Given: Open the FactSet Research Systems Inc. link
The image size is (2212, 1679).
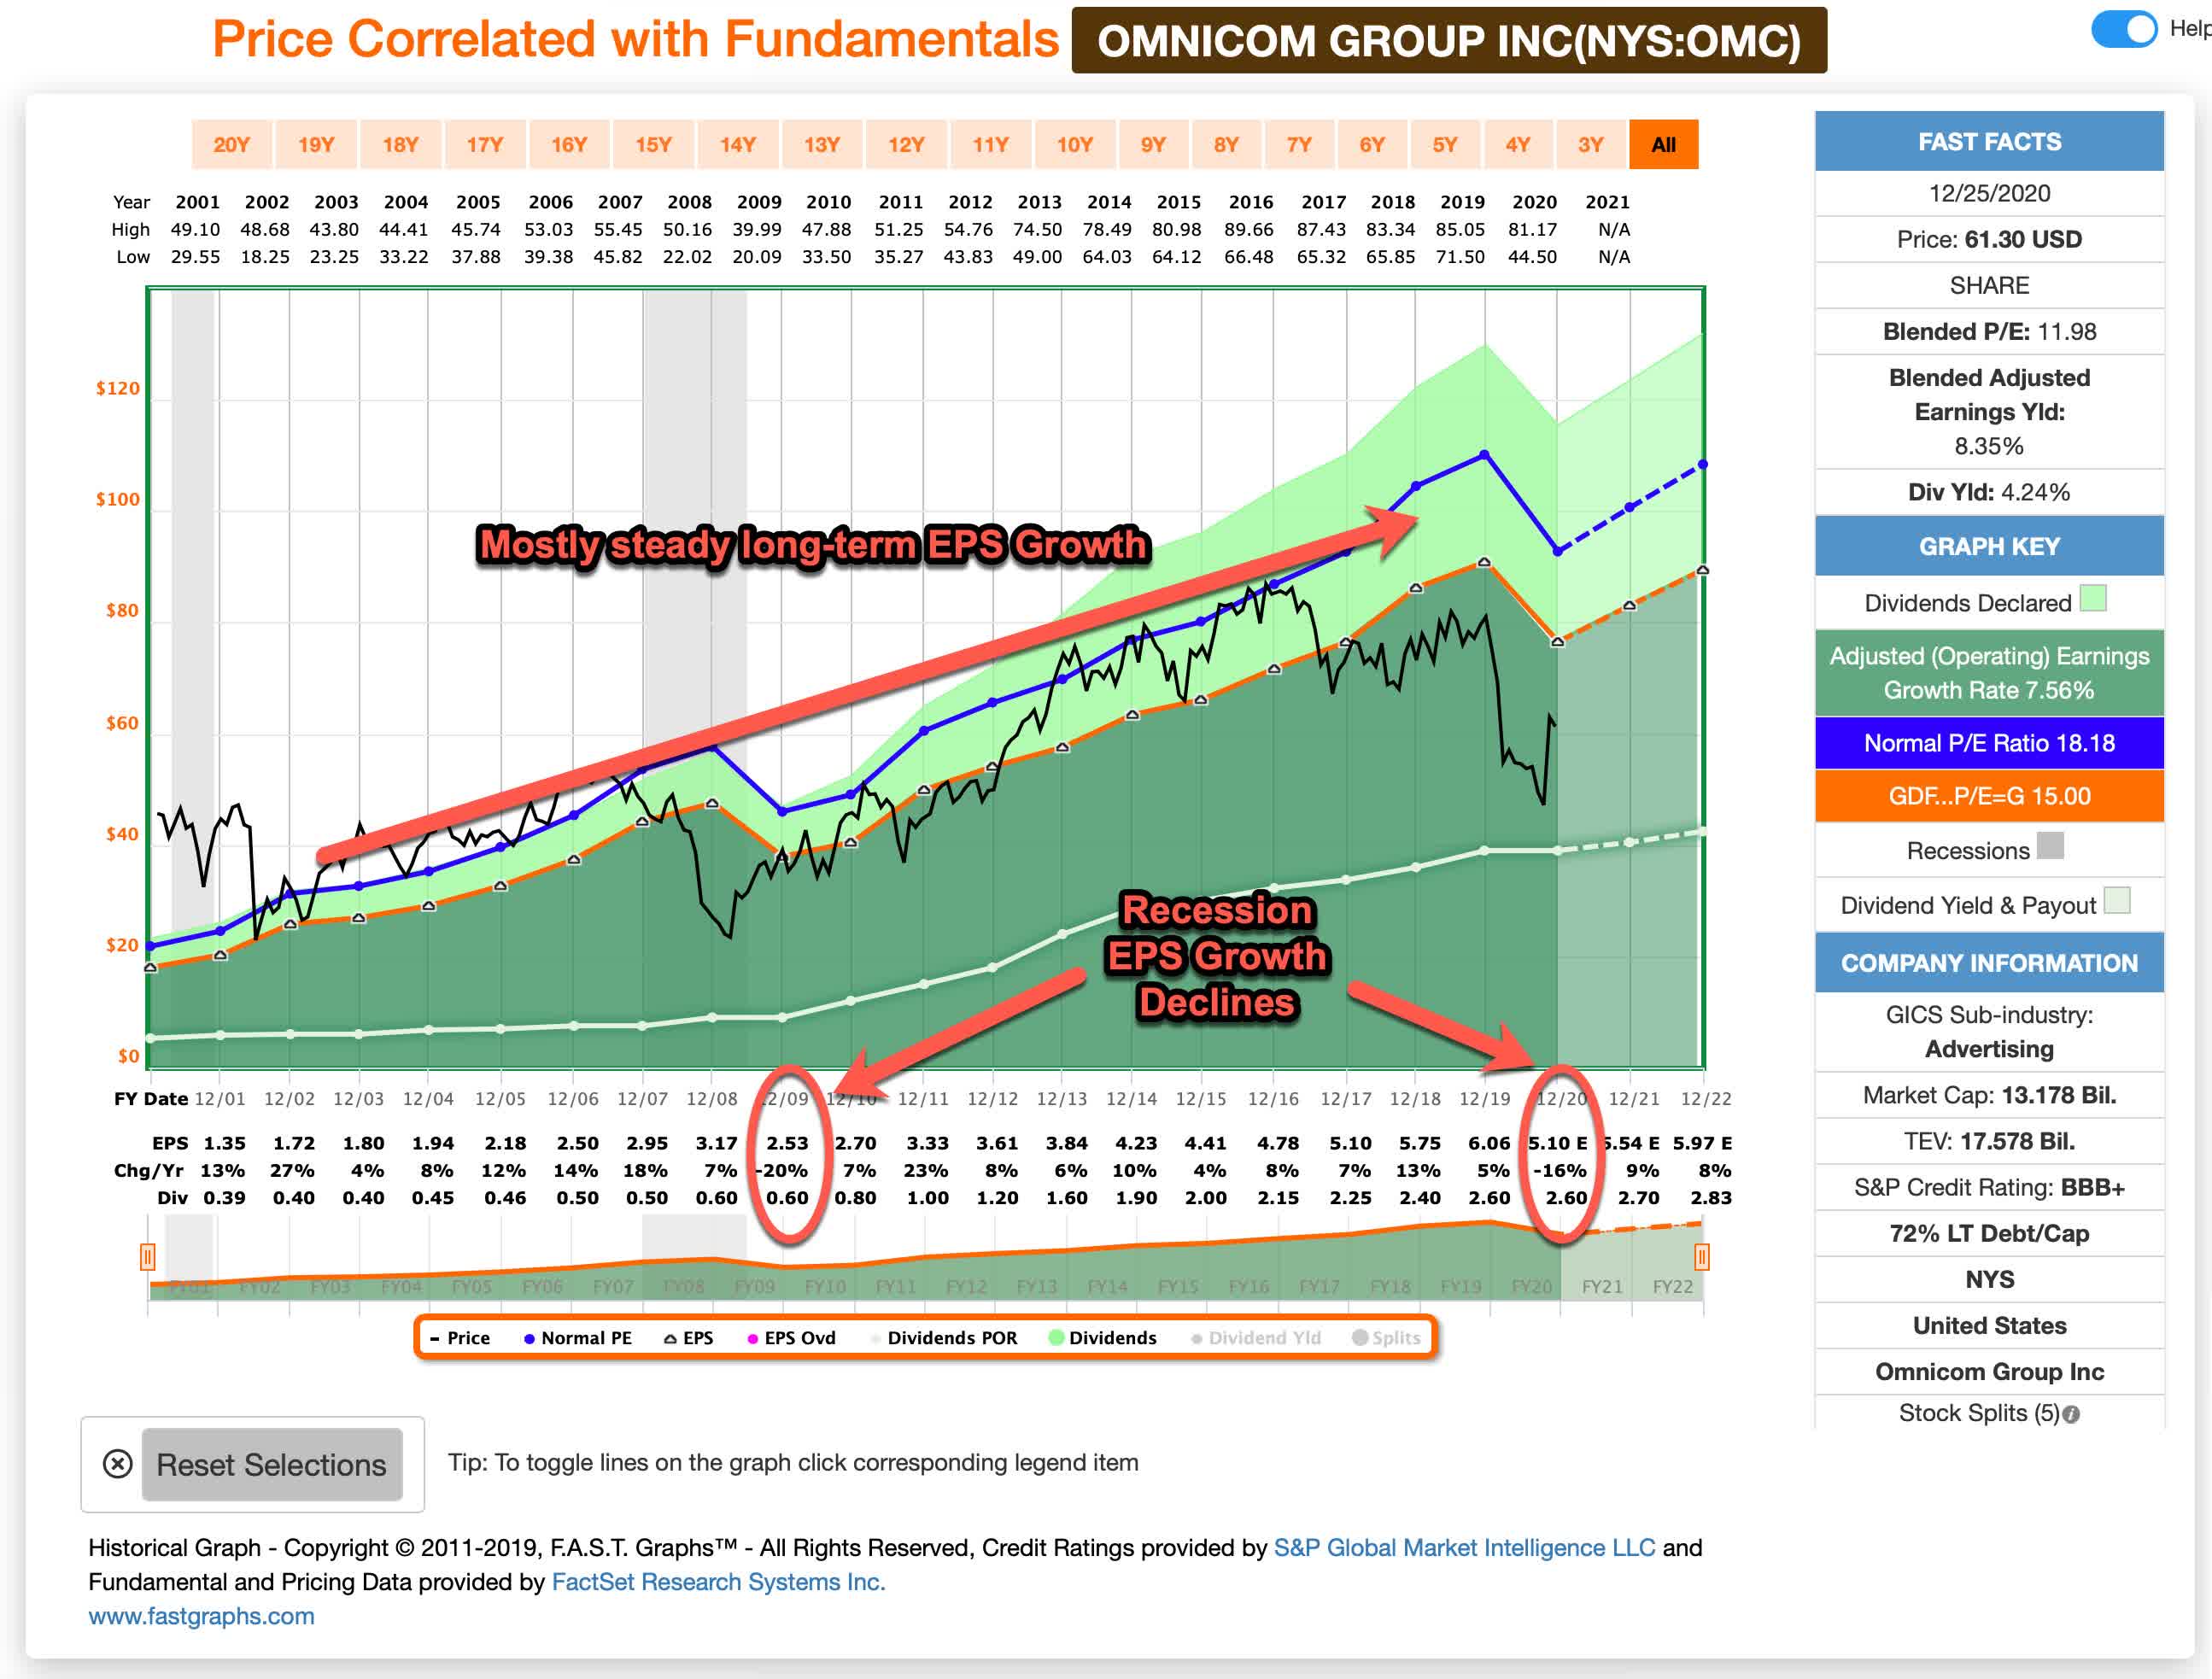Looking at the screenshot, I should [x=718, y=1582].
